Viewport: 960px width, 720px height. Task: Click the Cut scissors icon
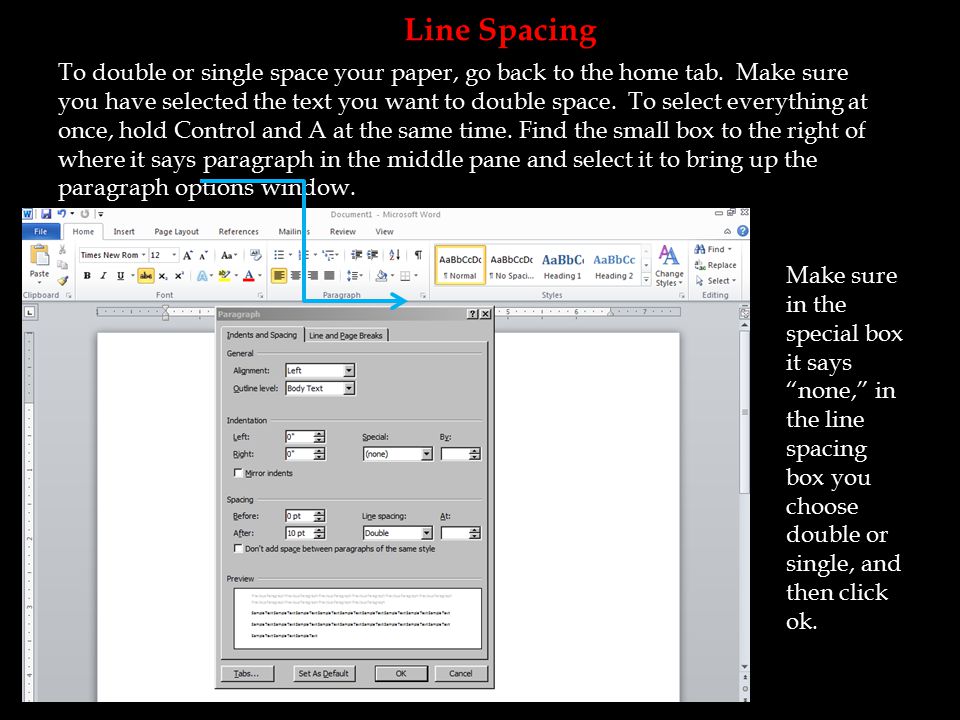click(62, 250)
